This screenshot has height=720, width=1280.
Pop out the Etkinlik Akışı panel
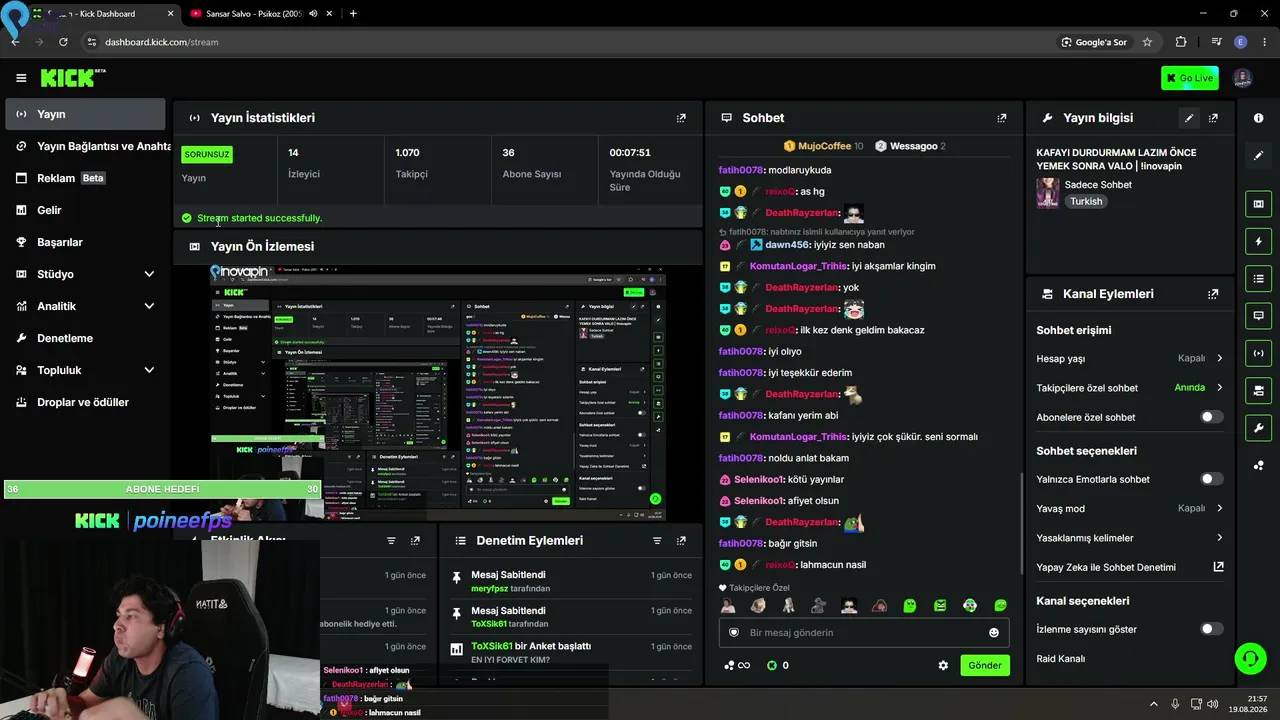click(x=415, y=541)
